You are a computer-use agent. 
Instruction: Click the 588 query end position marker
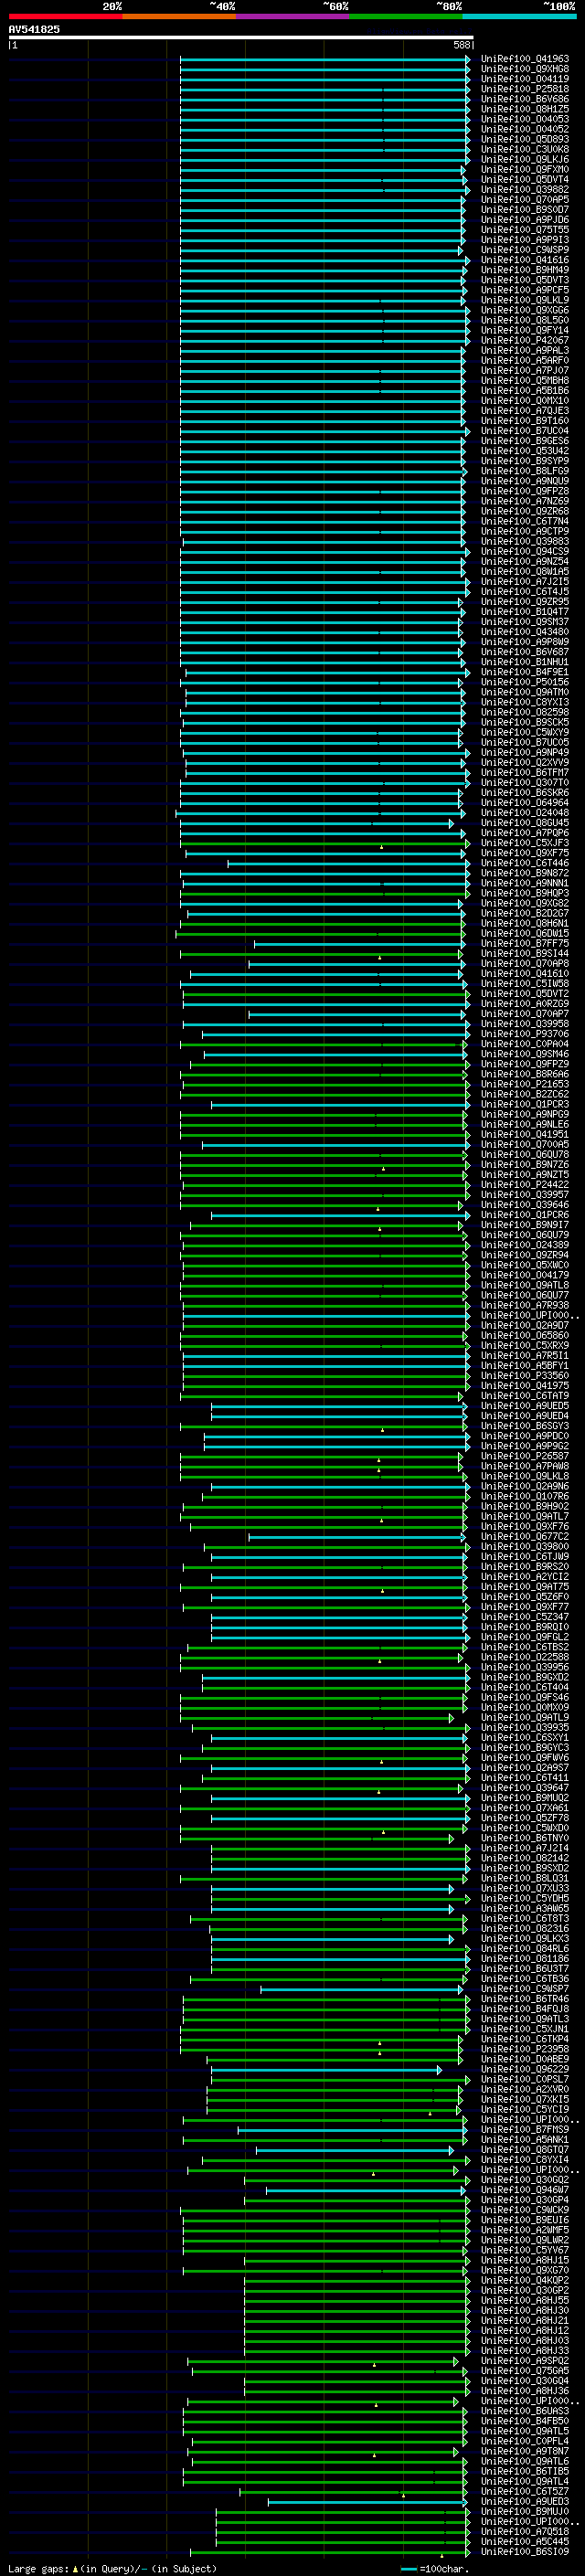click(461, 45)
